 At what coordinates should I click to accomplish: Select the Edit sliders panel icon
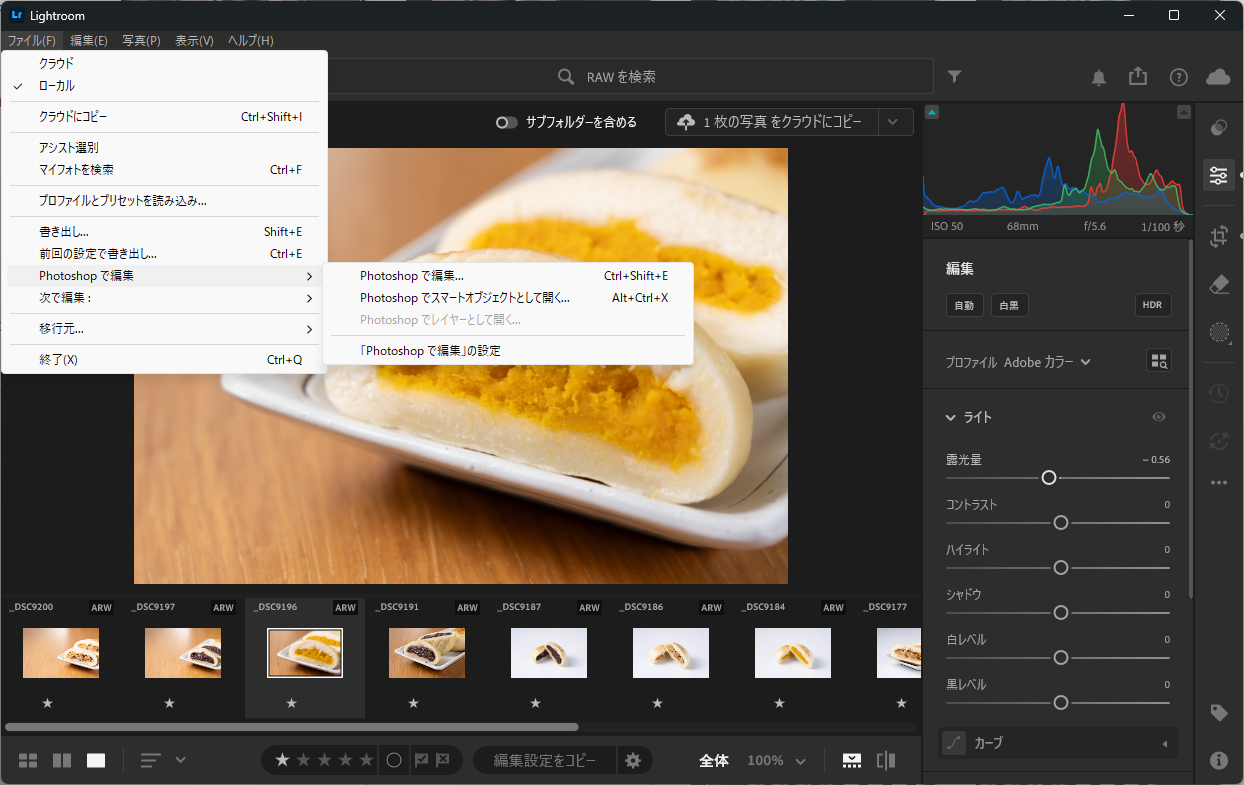(x=1218, y=175)
